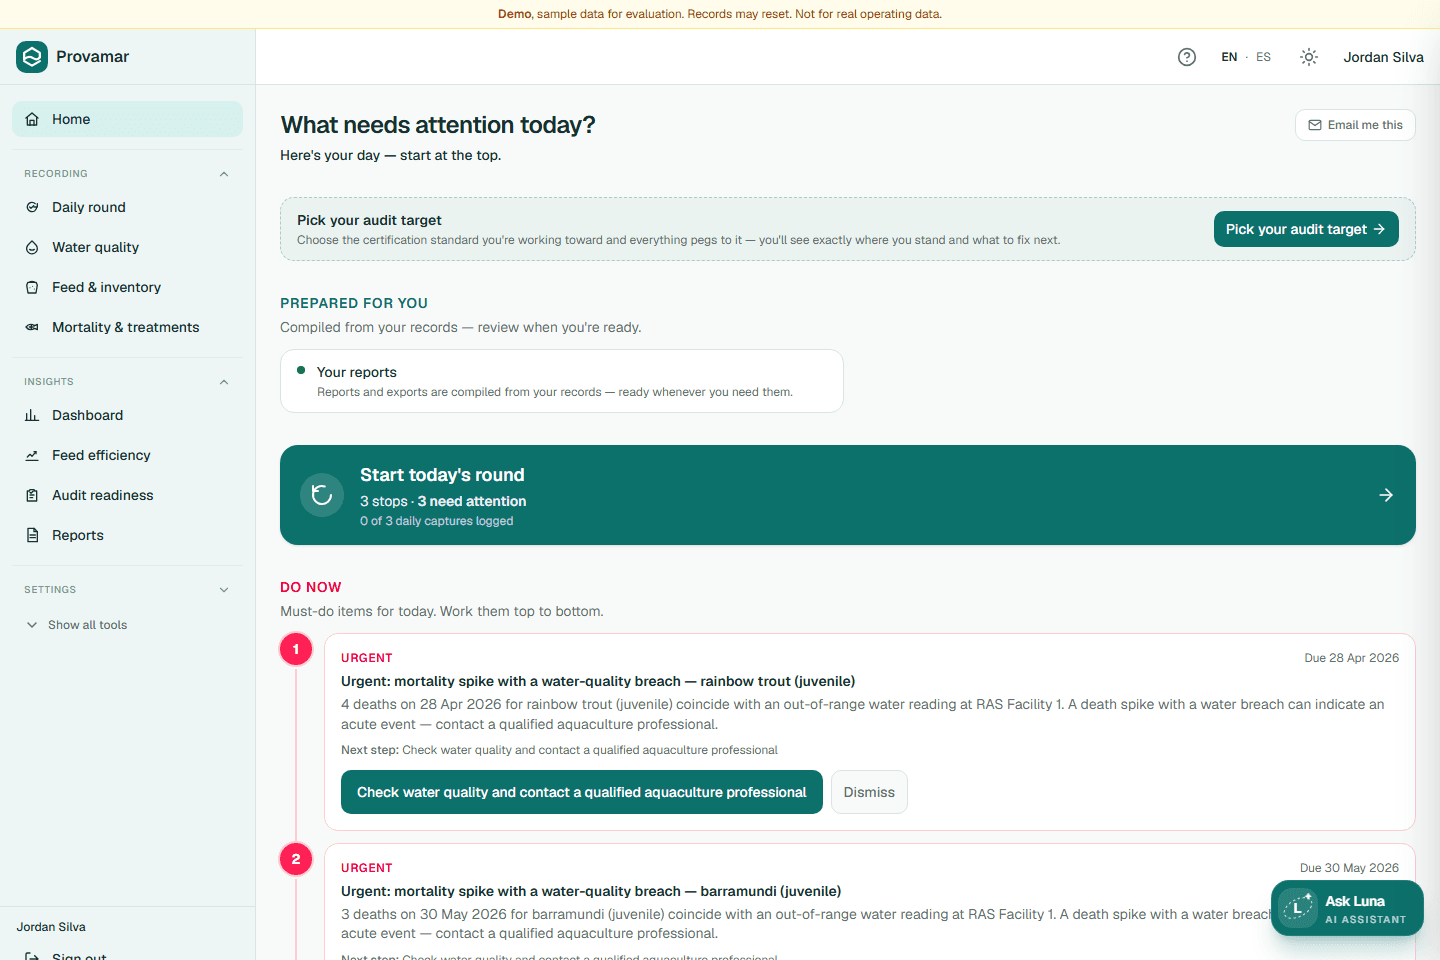Click 'Due 30 May 2026' text
The height and width of the screenshot is (960, 1440).
pos(1349,868)
